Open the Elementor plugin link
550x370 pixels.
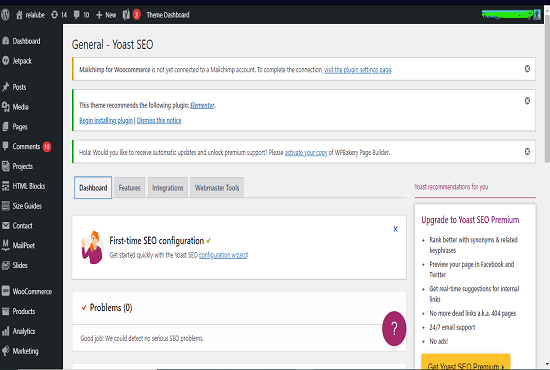[x=202, y=105]
